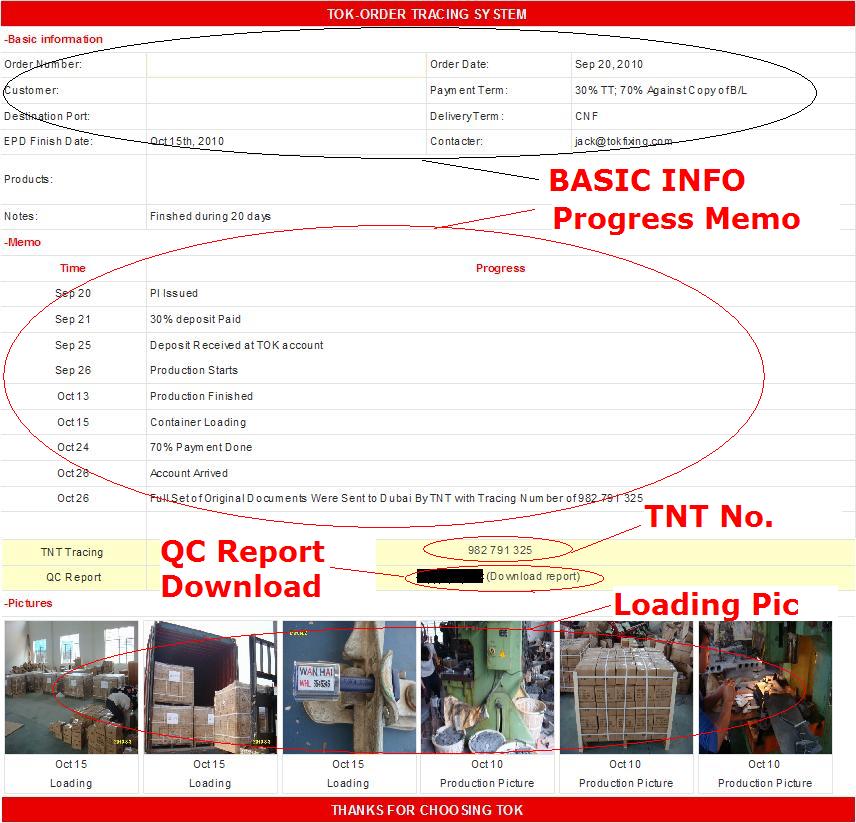Screen dimensions: 856x823
Task: Click the 'PI Issued' memo entry
Action: pos(174,294)
